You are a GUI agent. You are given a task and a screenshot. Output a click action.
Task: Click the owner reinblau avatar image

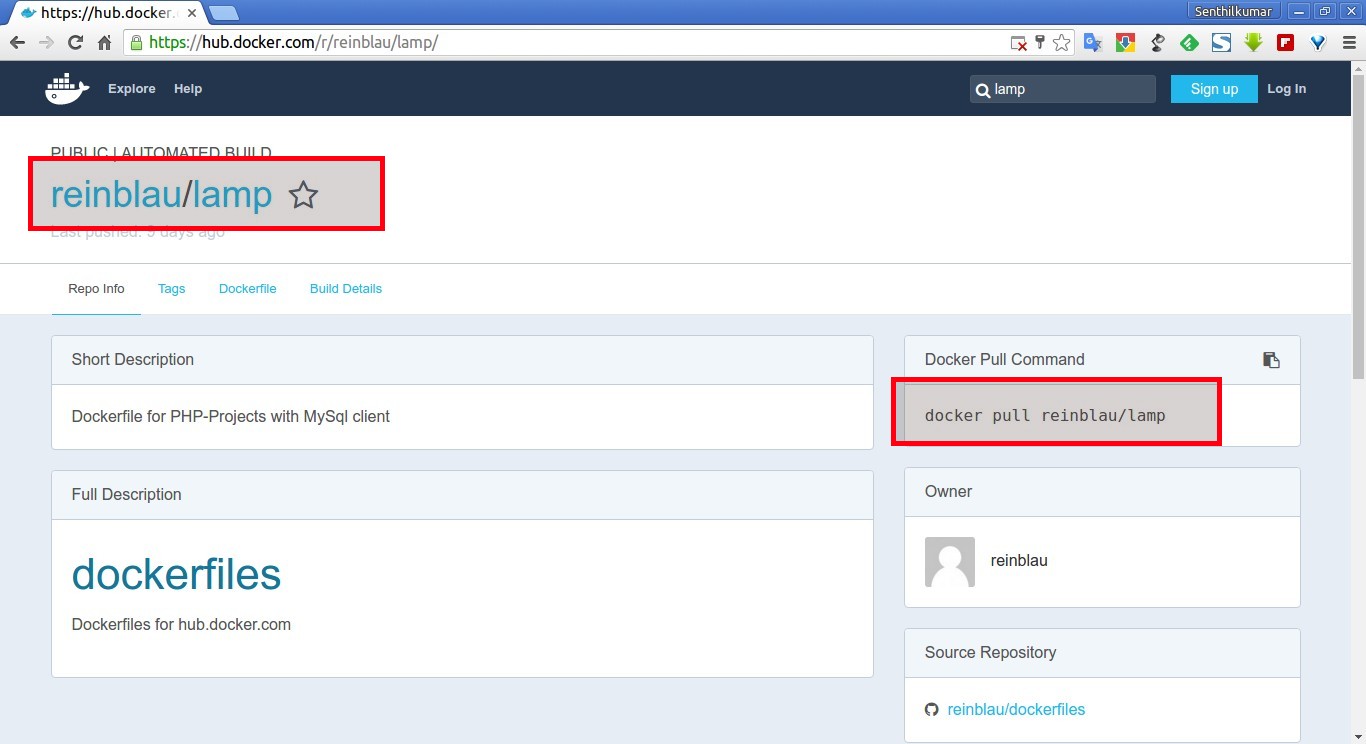point(950,561)
